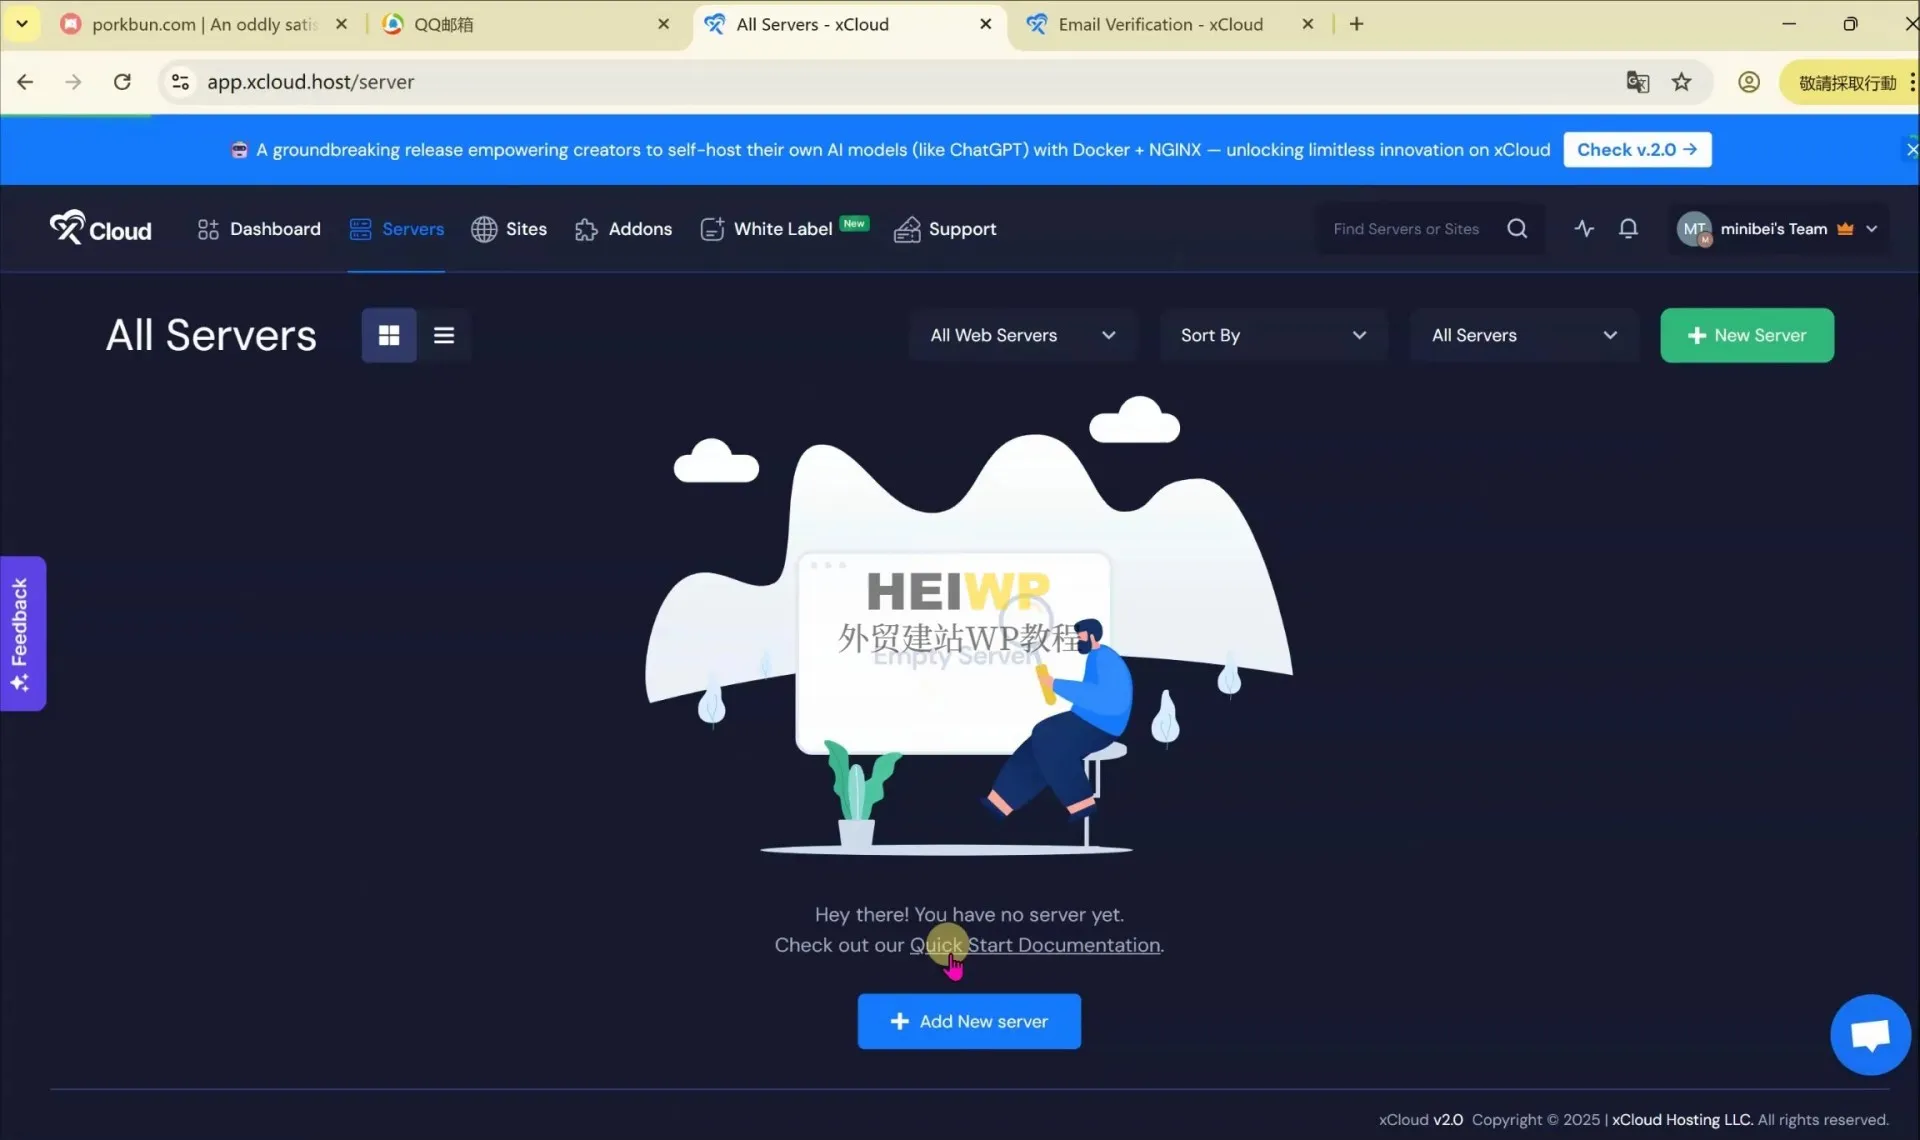Image resolution: width=1920 pixels, height=1140 pixels.
Task: Click the New Server button
Action: (x=1747, y=335)
